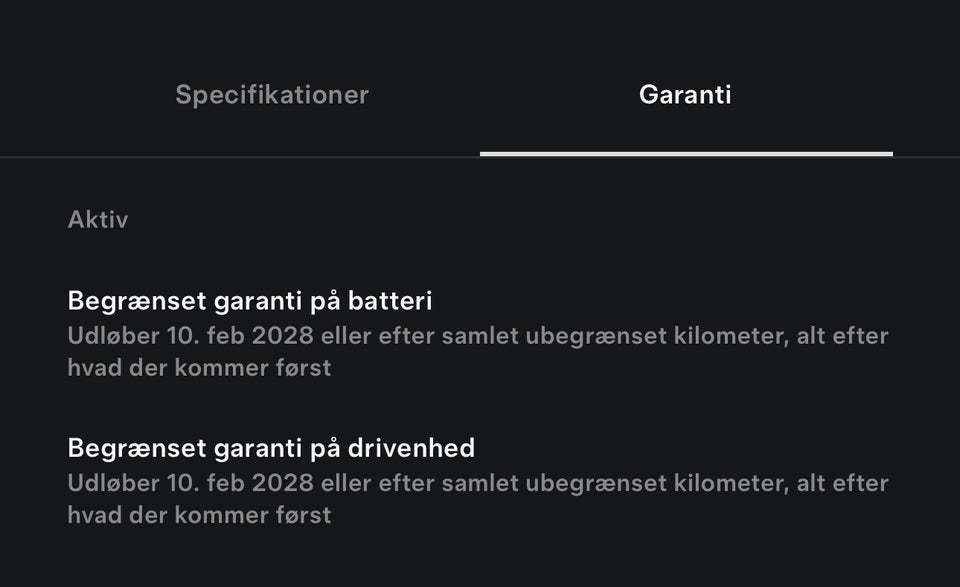Click hvad der kommer først under drivenhed warranty
Screen dimensions: 960x587
point(200,514)
